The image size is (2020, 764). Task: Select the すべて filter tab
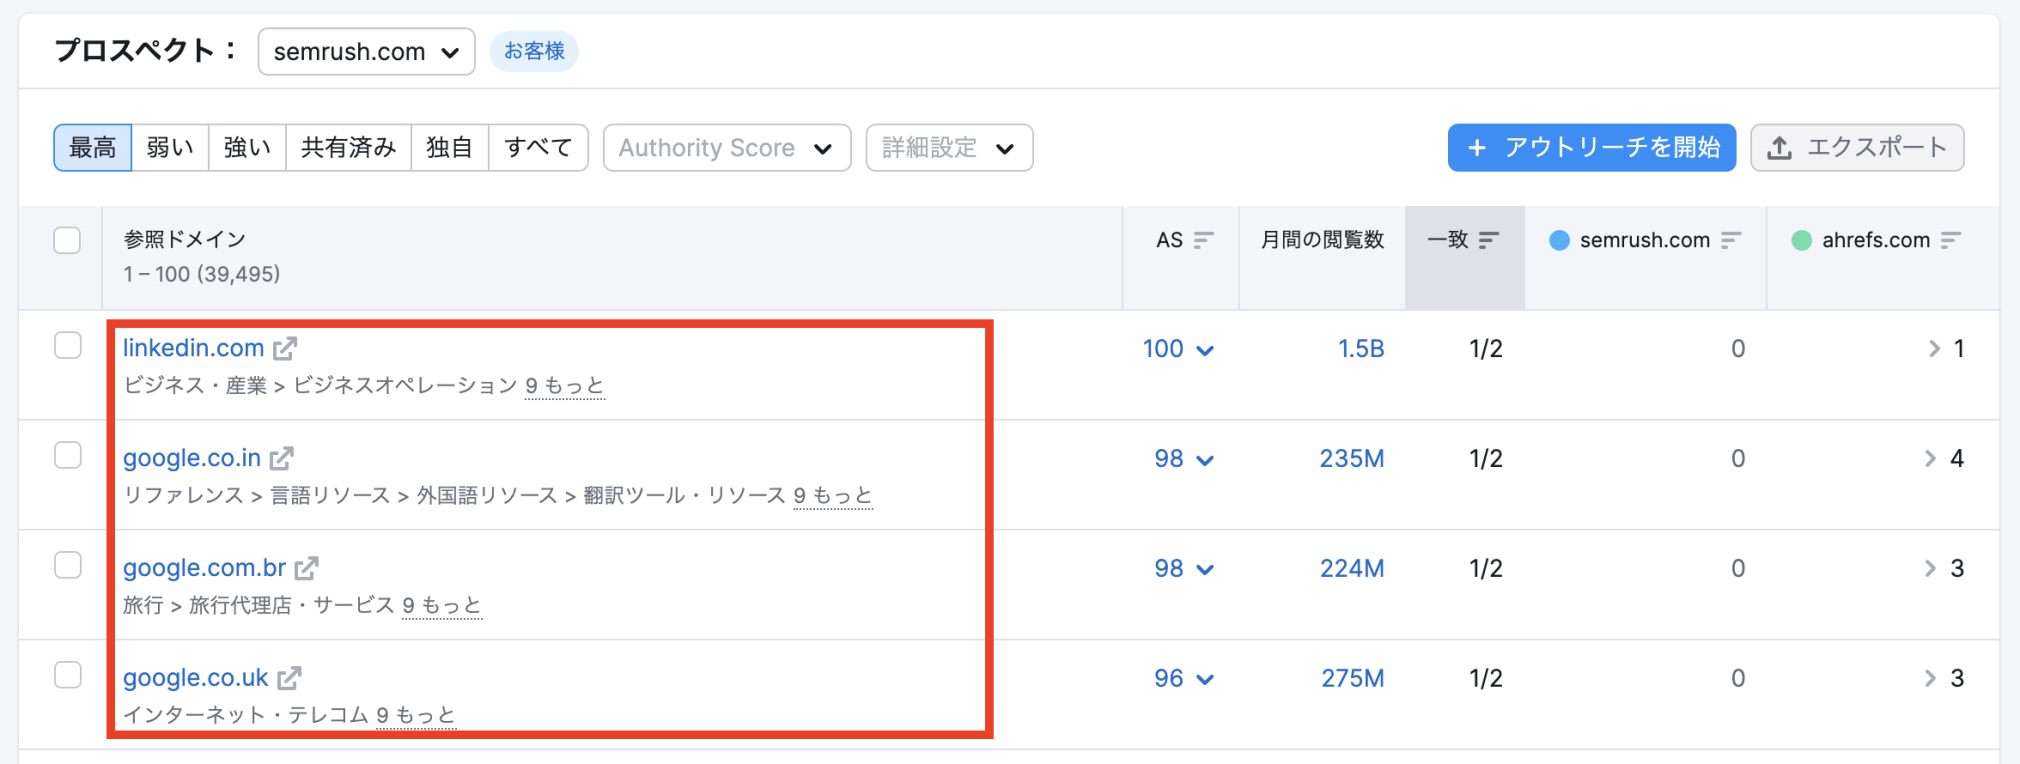pos(538,148)
